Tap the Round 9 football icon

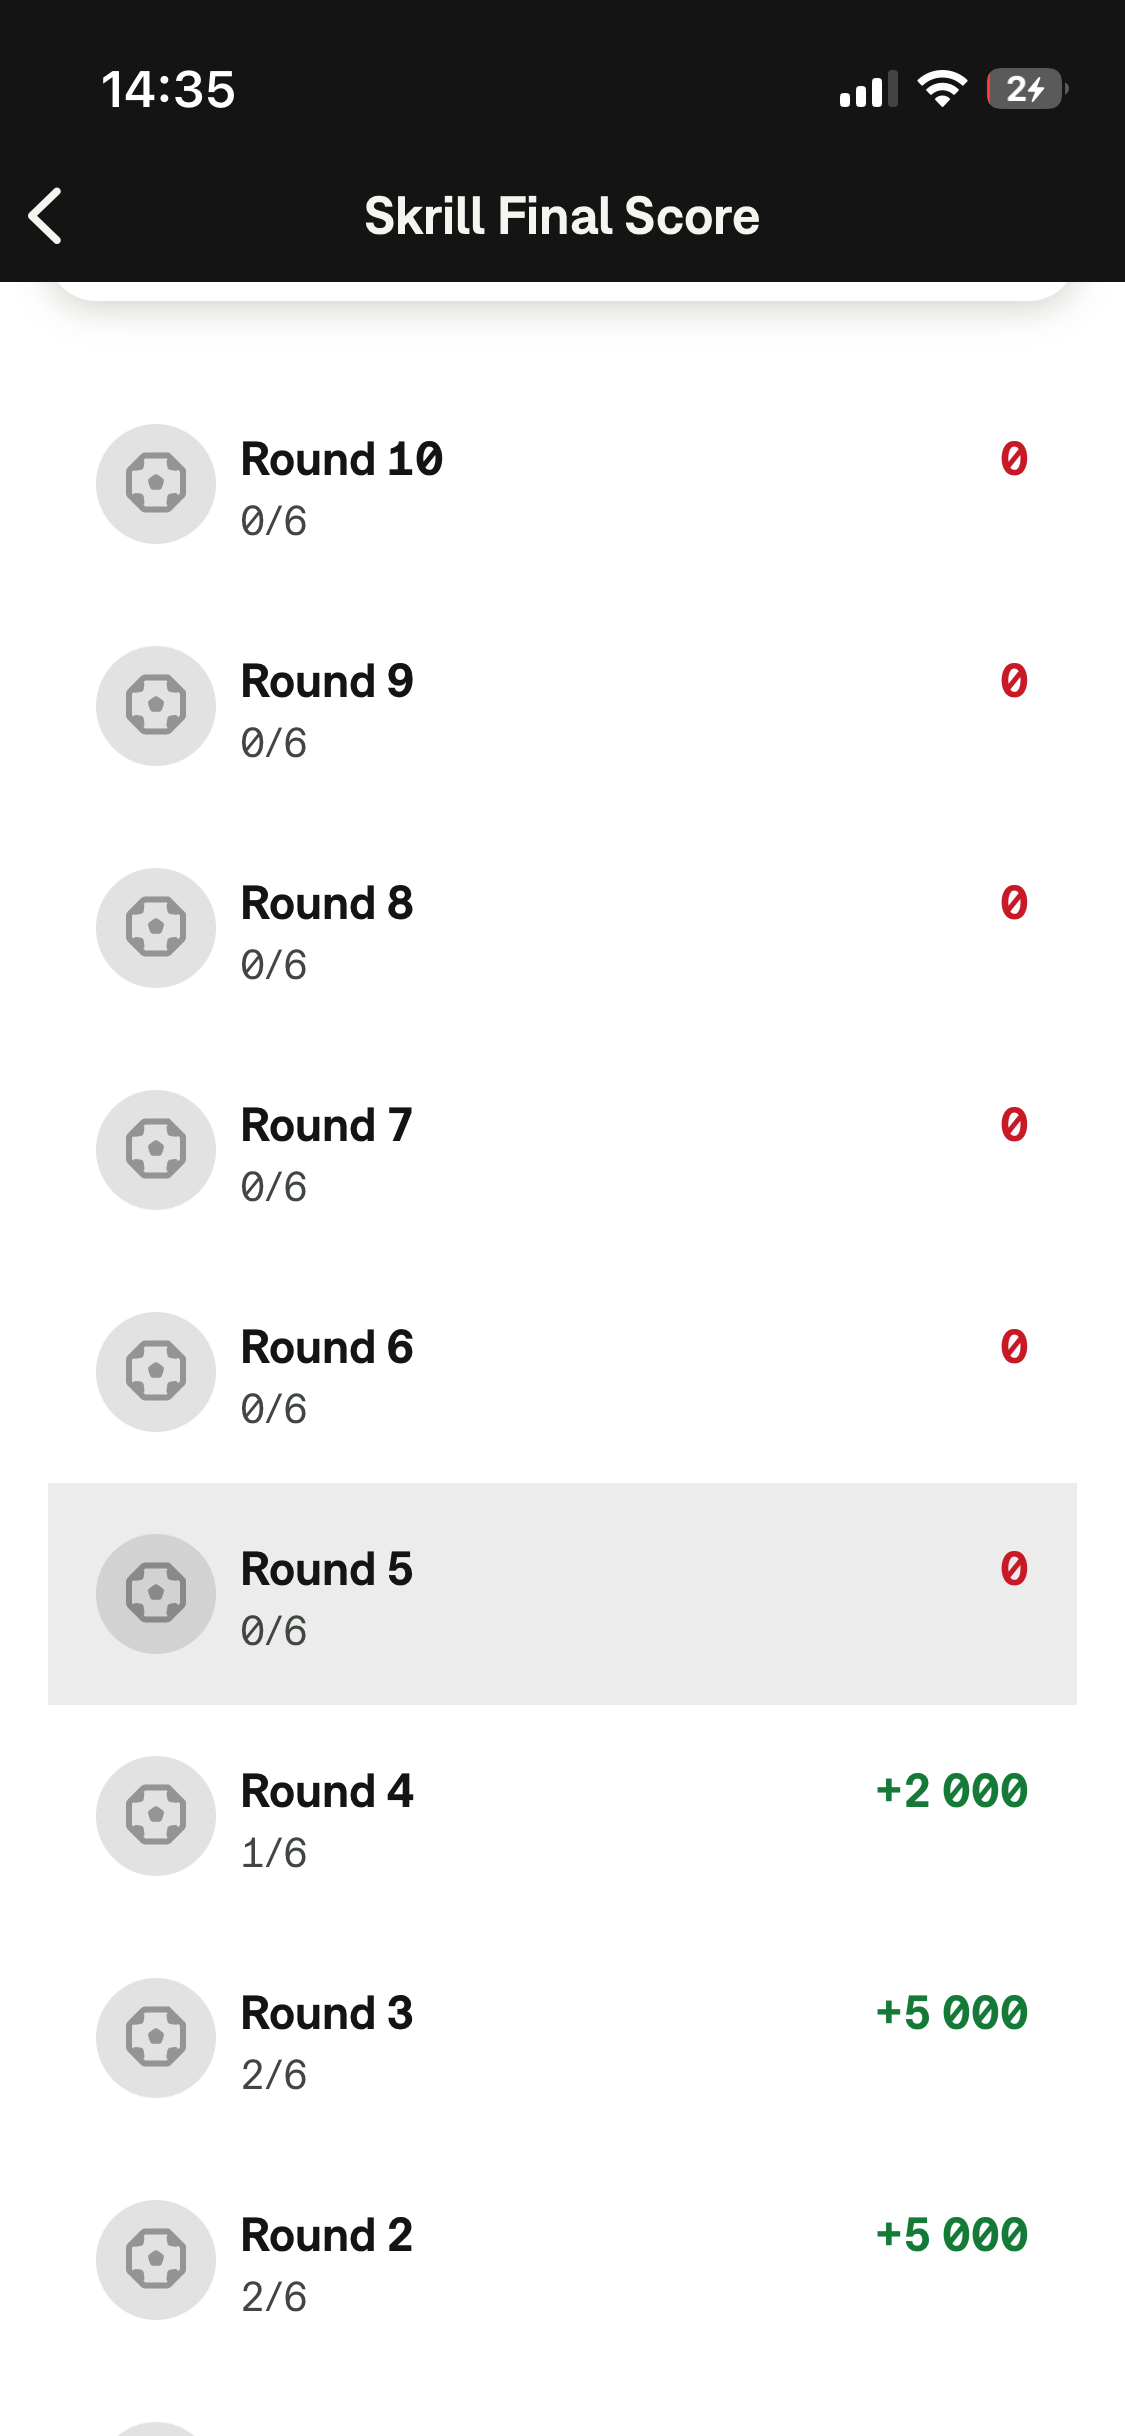156,706
